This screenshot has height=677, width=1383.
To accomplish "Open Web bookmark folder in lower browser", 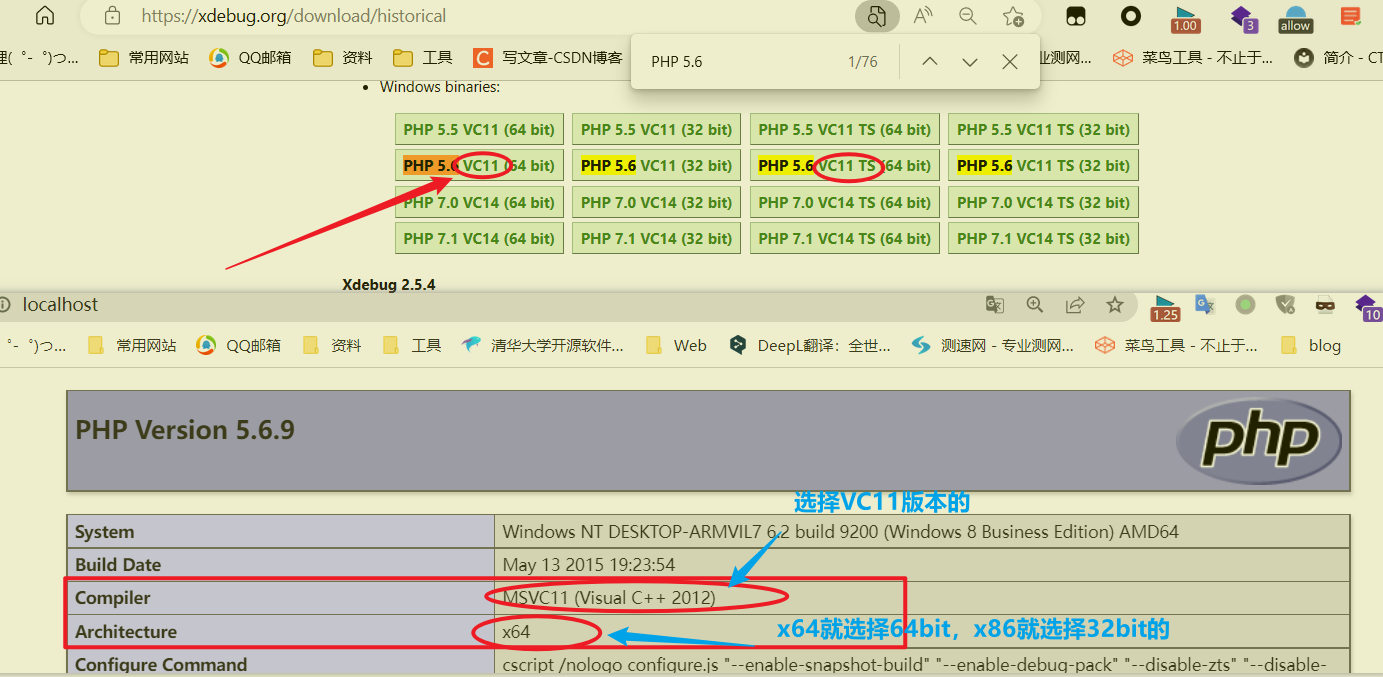I will pos(677,345).
